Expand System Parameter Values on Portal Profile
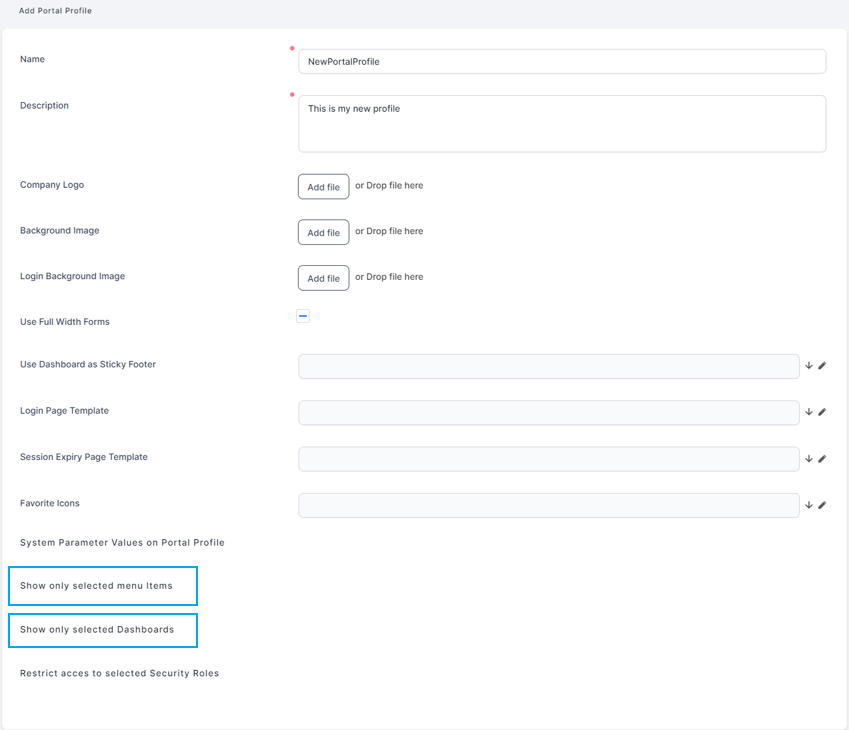The width and height of the screenshot is (849, 730). coord(122,543)
